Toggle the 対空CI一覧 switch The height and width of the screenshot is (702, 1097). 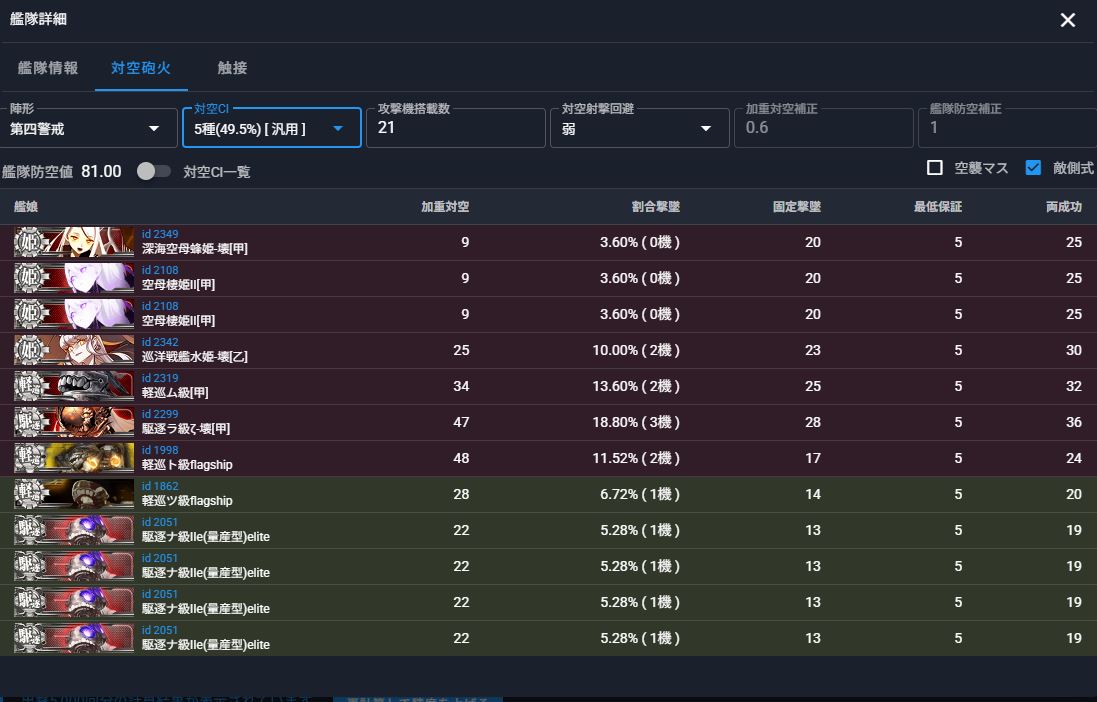(153, 171)
